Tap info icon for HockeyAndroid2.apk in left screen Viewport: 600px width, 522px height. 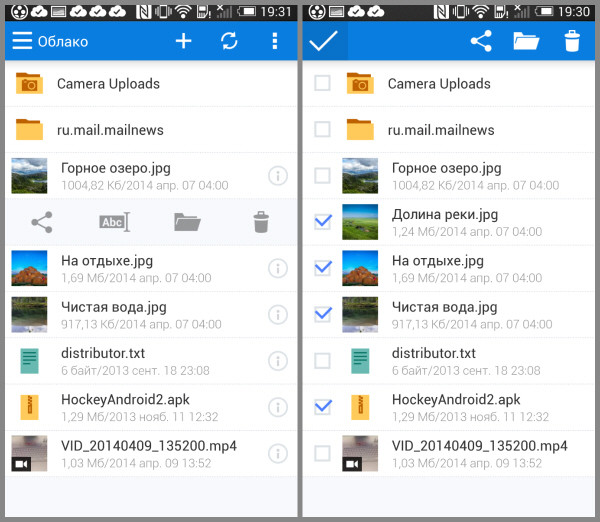pos(278,407)
